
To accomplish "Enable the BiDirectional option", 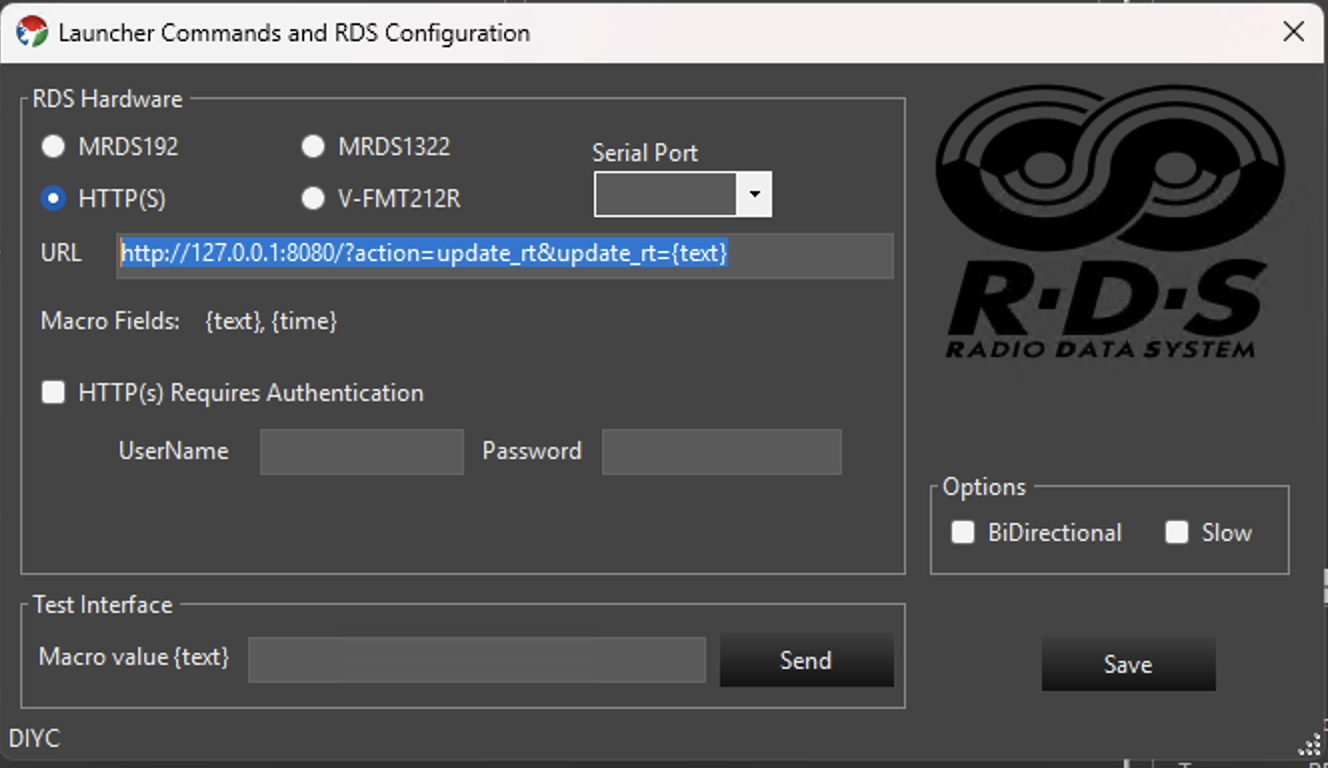I will point(962,532).
